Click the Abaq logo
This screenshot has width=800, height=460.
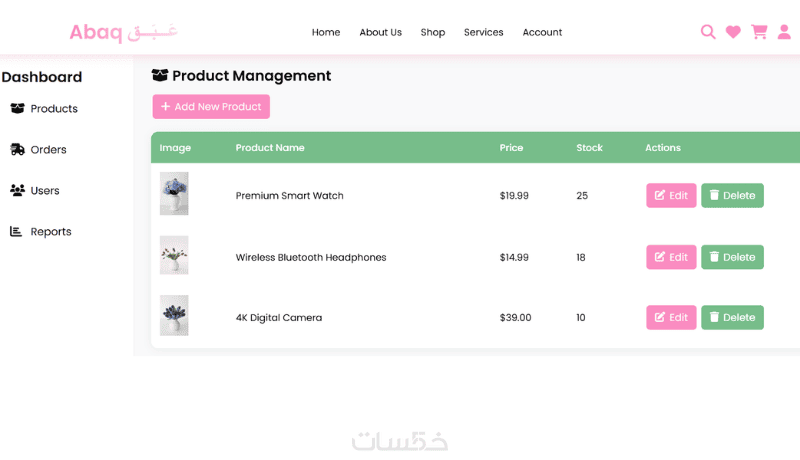coord(123,32)
